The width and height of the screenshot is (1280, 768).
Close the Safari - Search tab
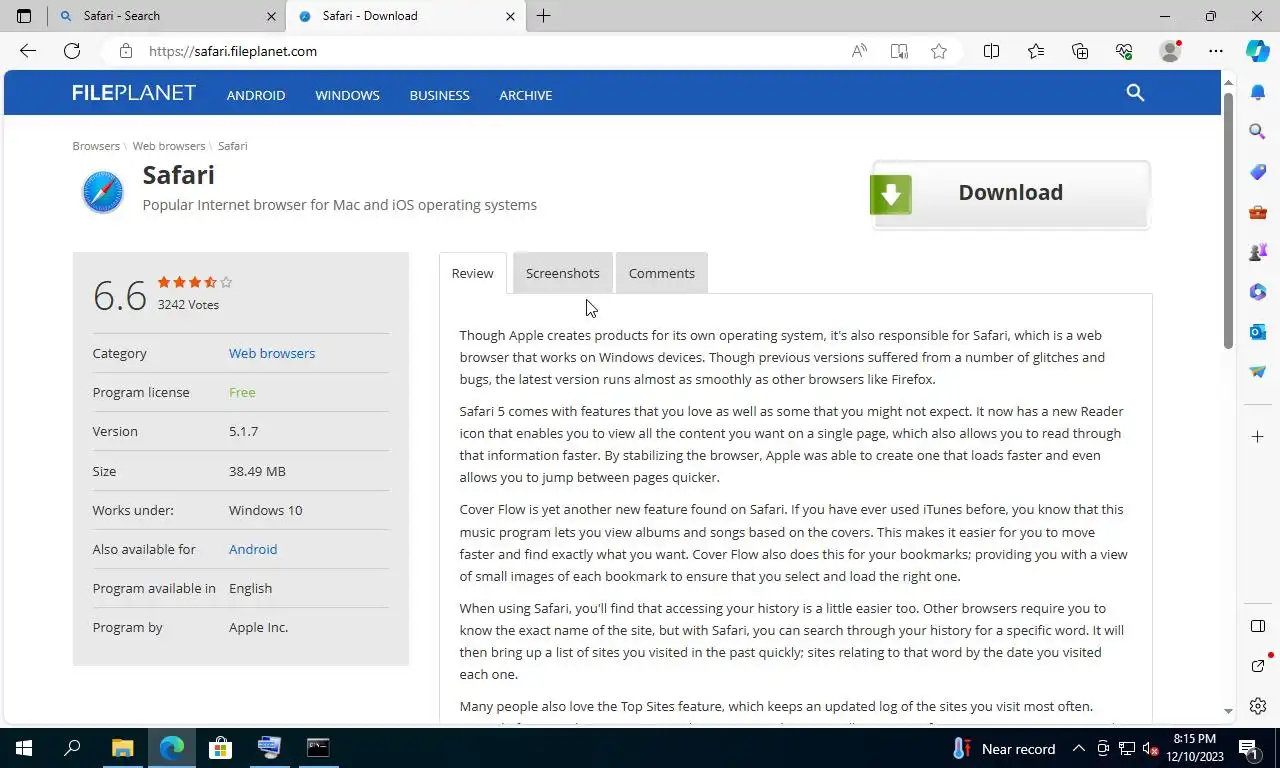[271, 16]
